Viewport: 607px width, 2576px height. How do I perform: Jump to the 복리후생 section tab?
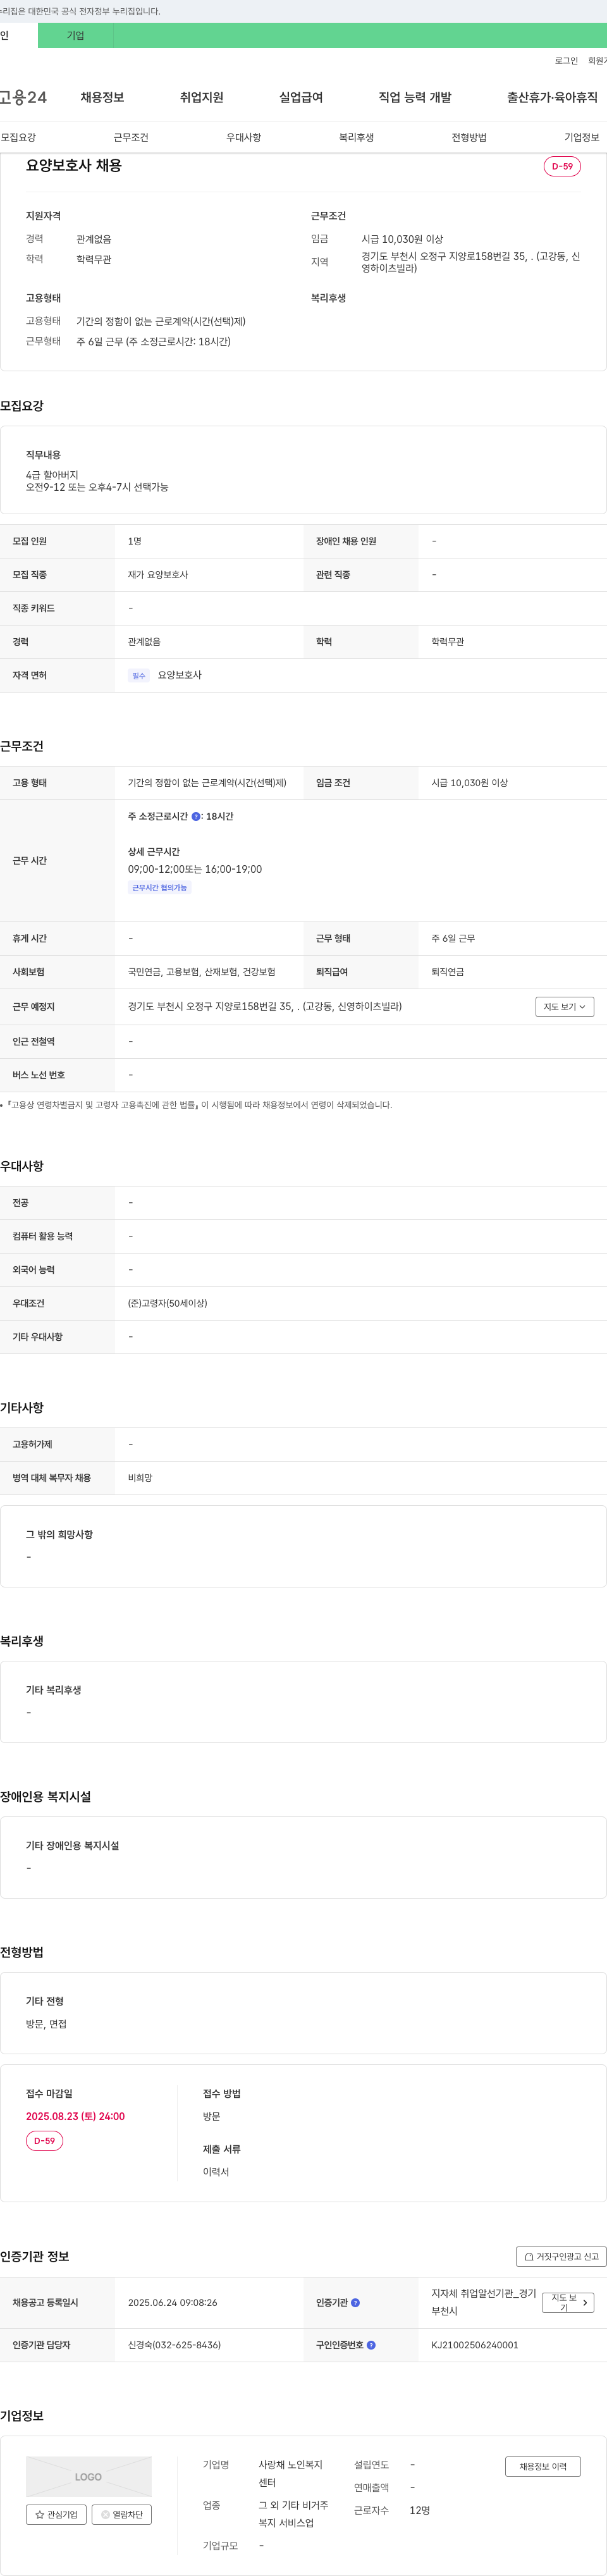[x=356, y=137]
